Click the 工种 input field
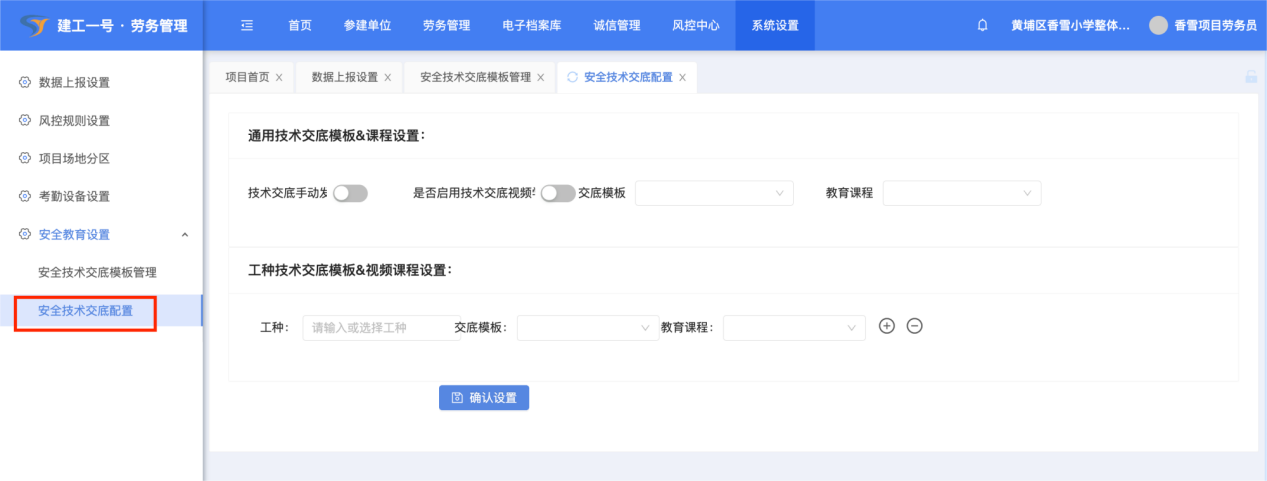The width and height of the screenshot is (1267, 481). point(380,327)
